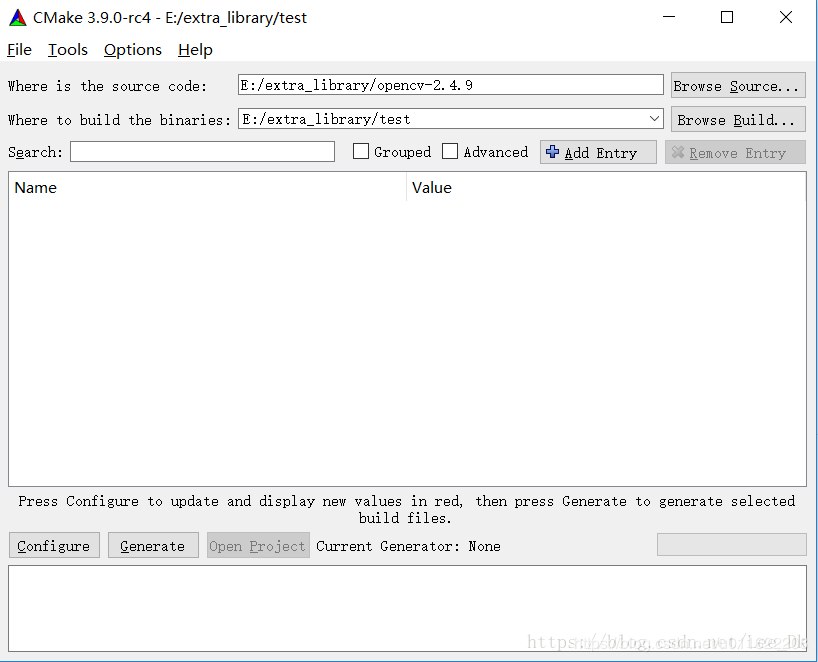Screen dimensions: 818x662
Task: Click the Generate button
Action: pyautogui.click(x=153, y=546)
